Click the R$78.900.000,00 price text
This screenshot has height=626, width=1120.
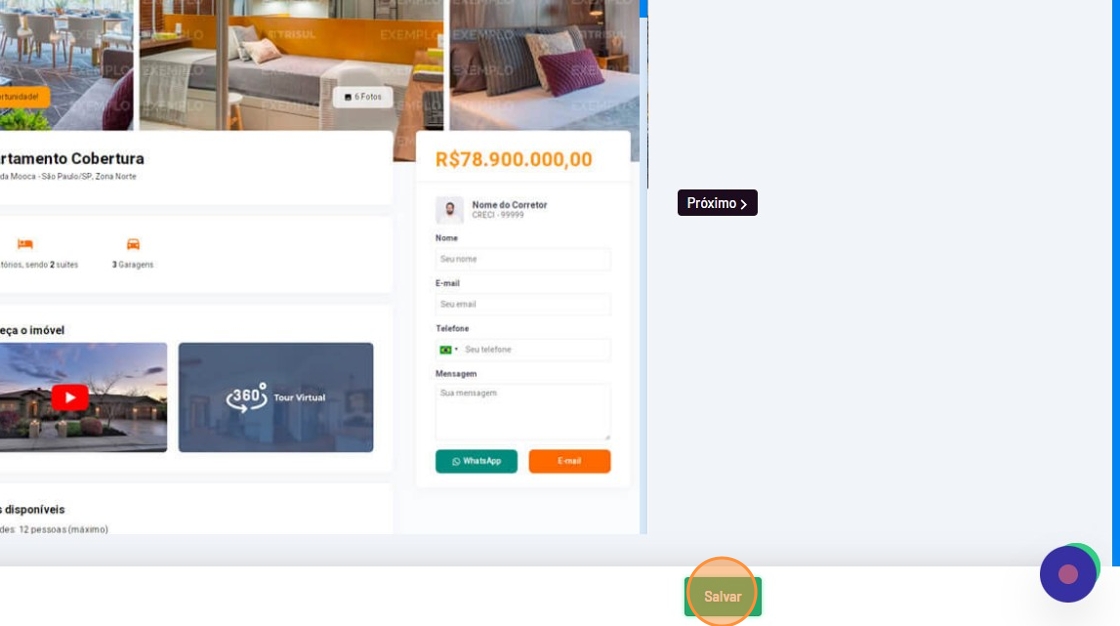click(514, 159)
